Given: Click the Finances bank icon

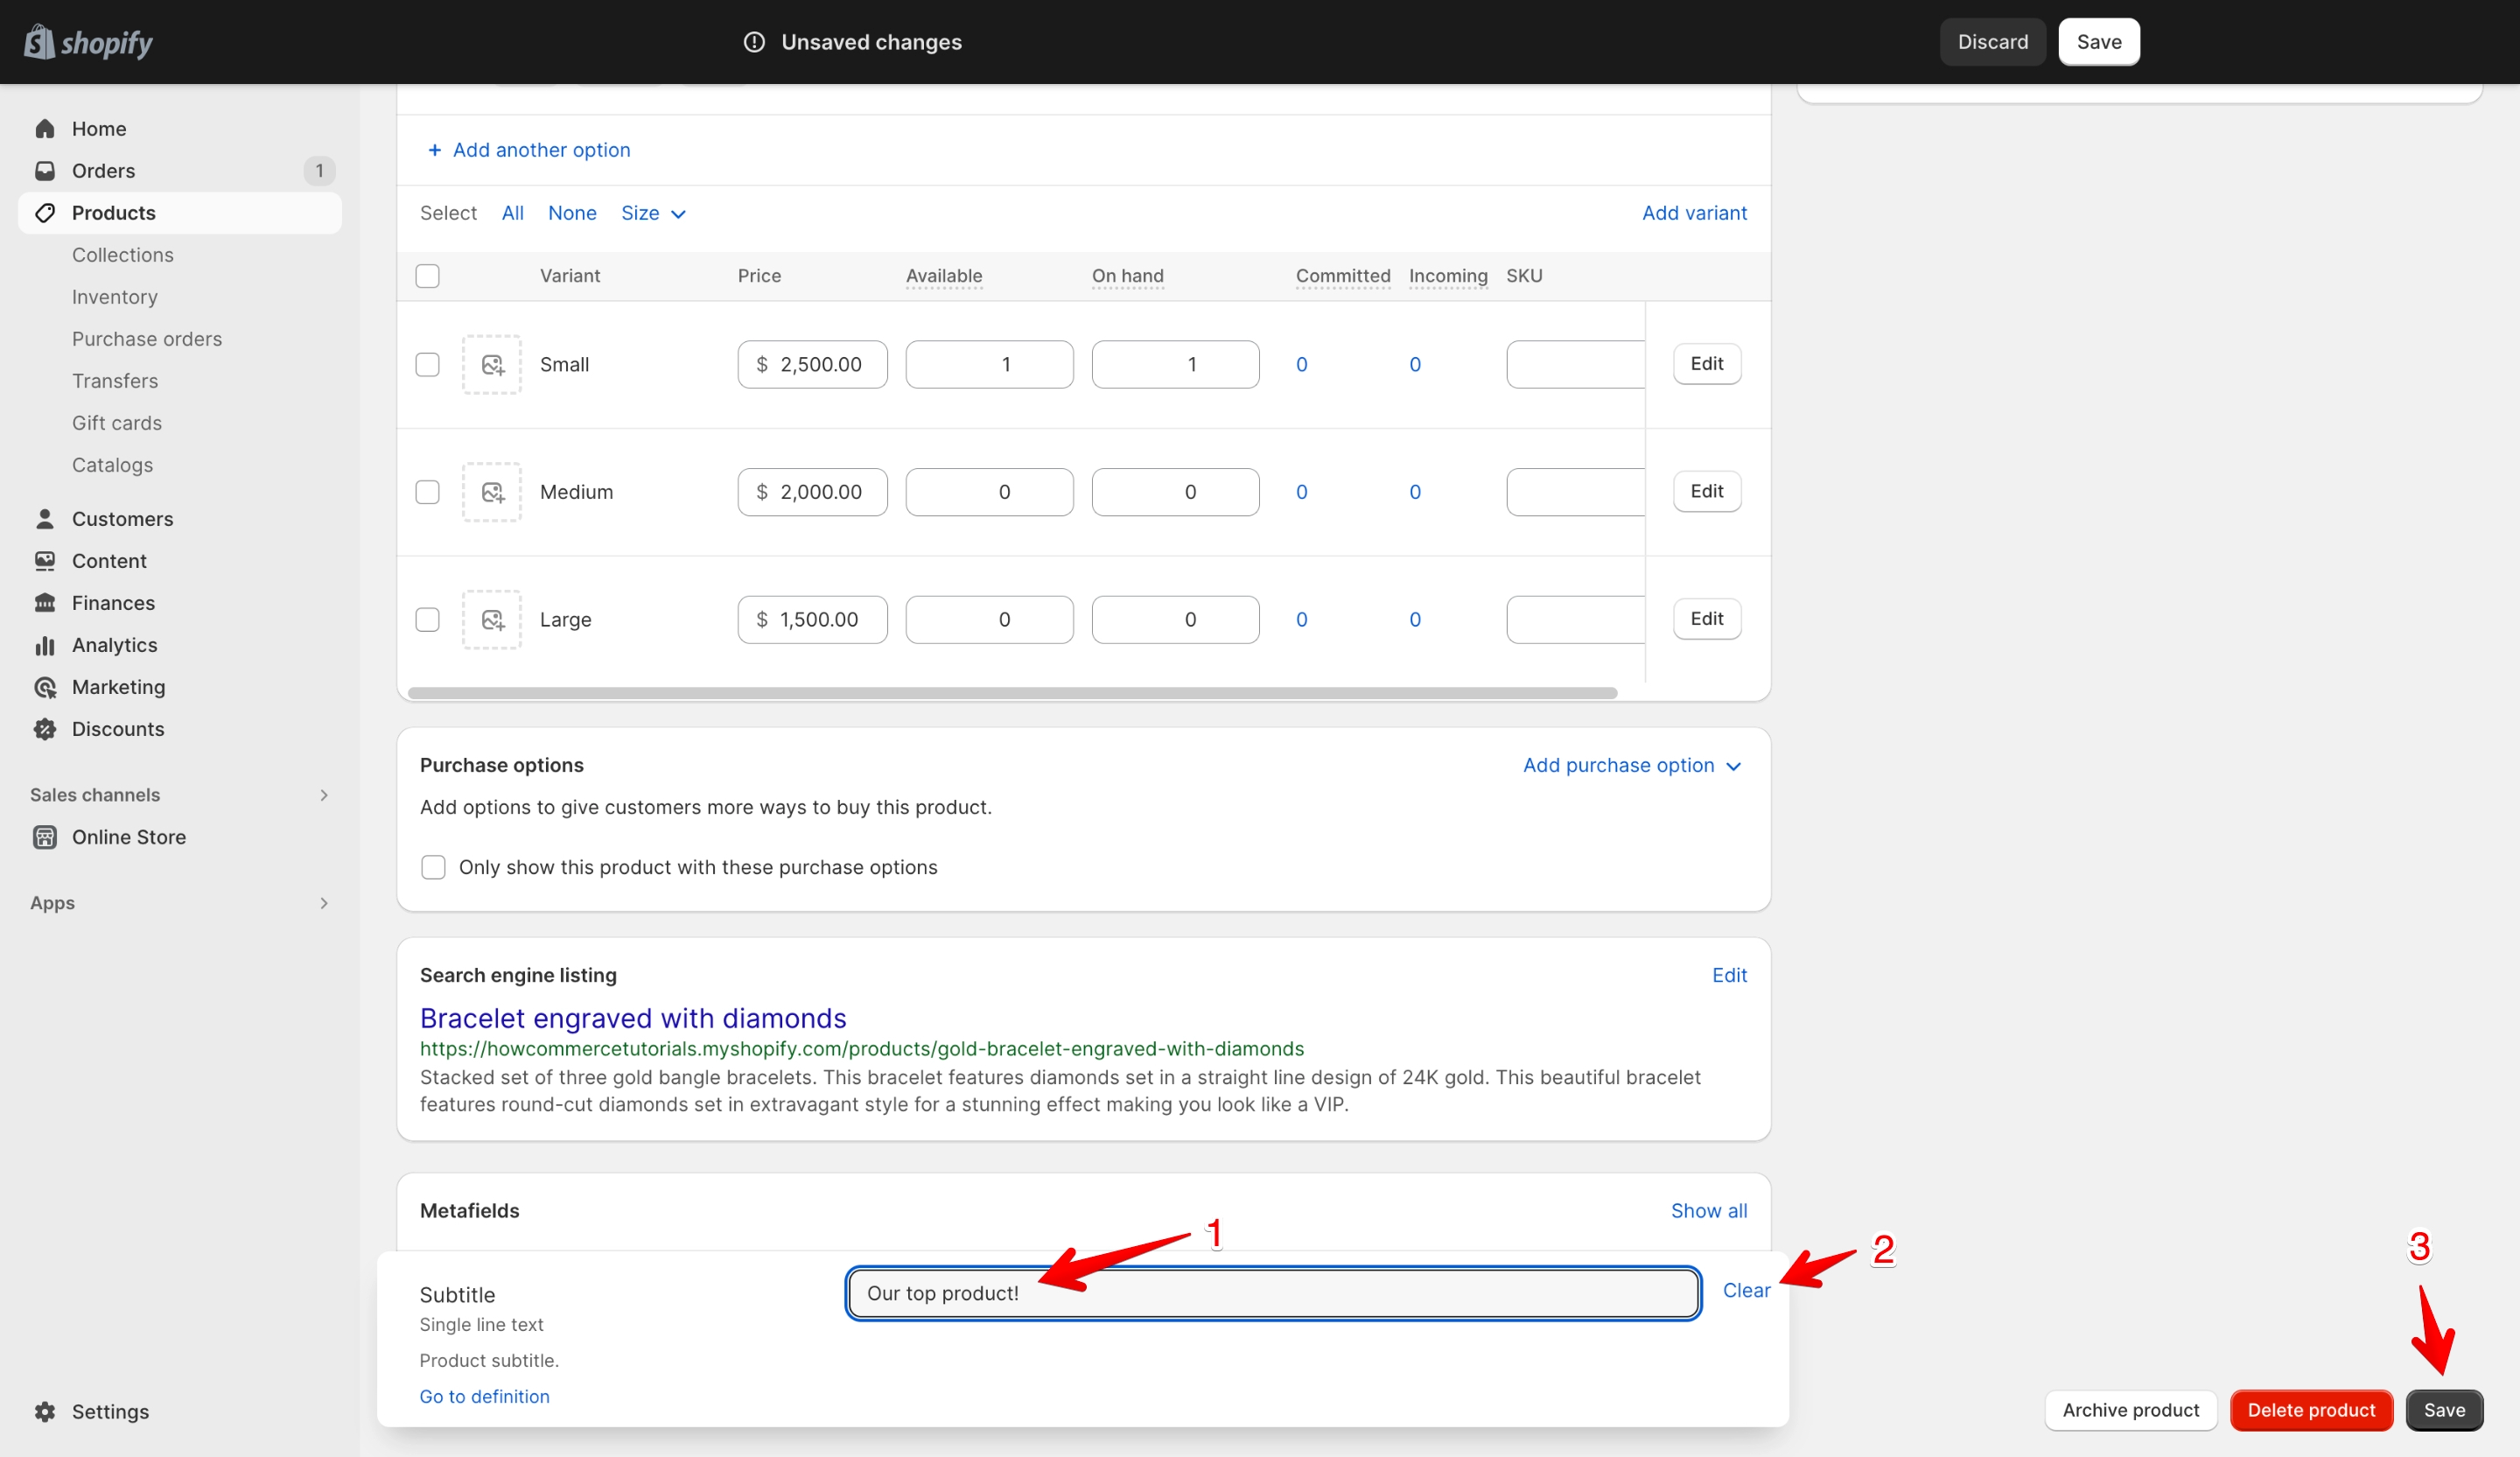Looking at the screenshot, I should point(45,603).
